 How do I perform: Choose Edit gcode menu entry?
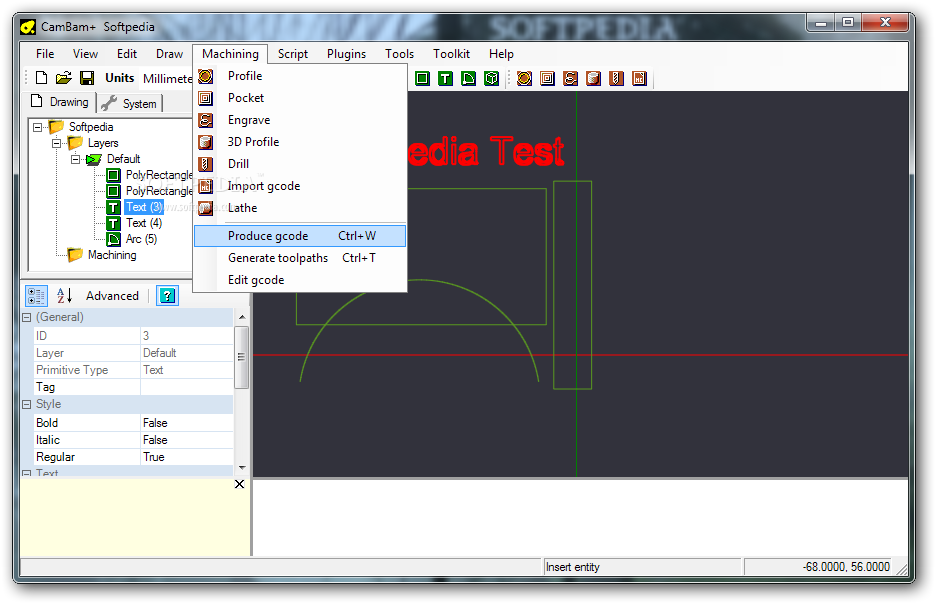300,280
